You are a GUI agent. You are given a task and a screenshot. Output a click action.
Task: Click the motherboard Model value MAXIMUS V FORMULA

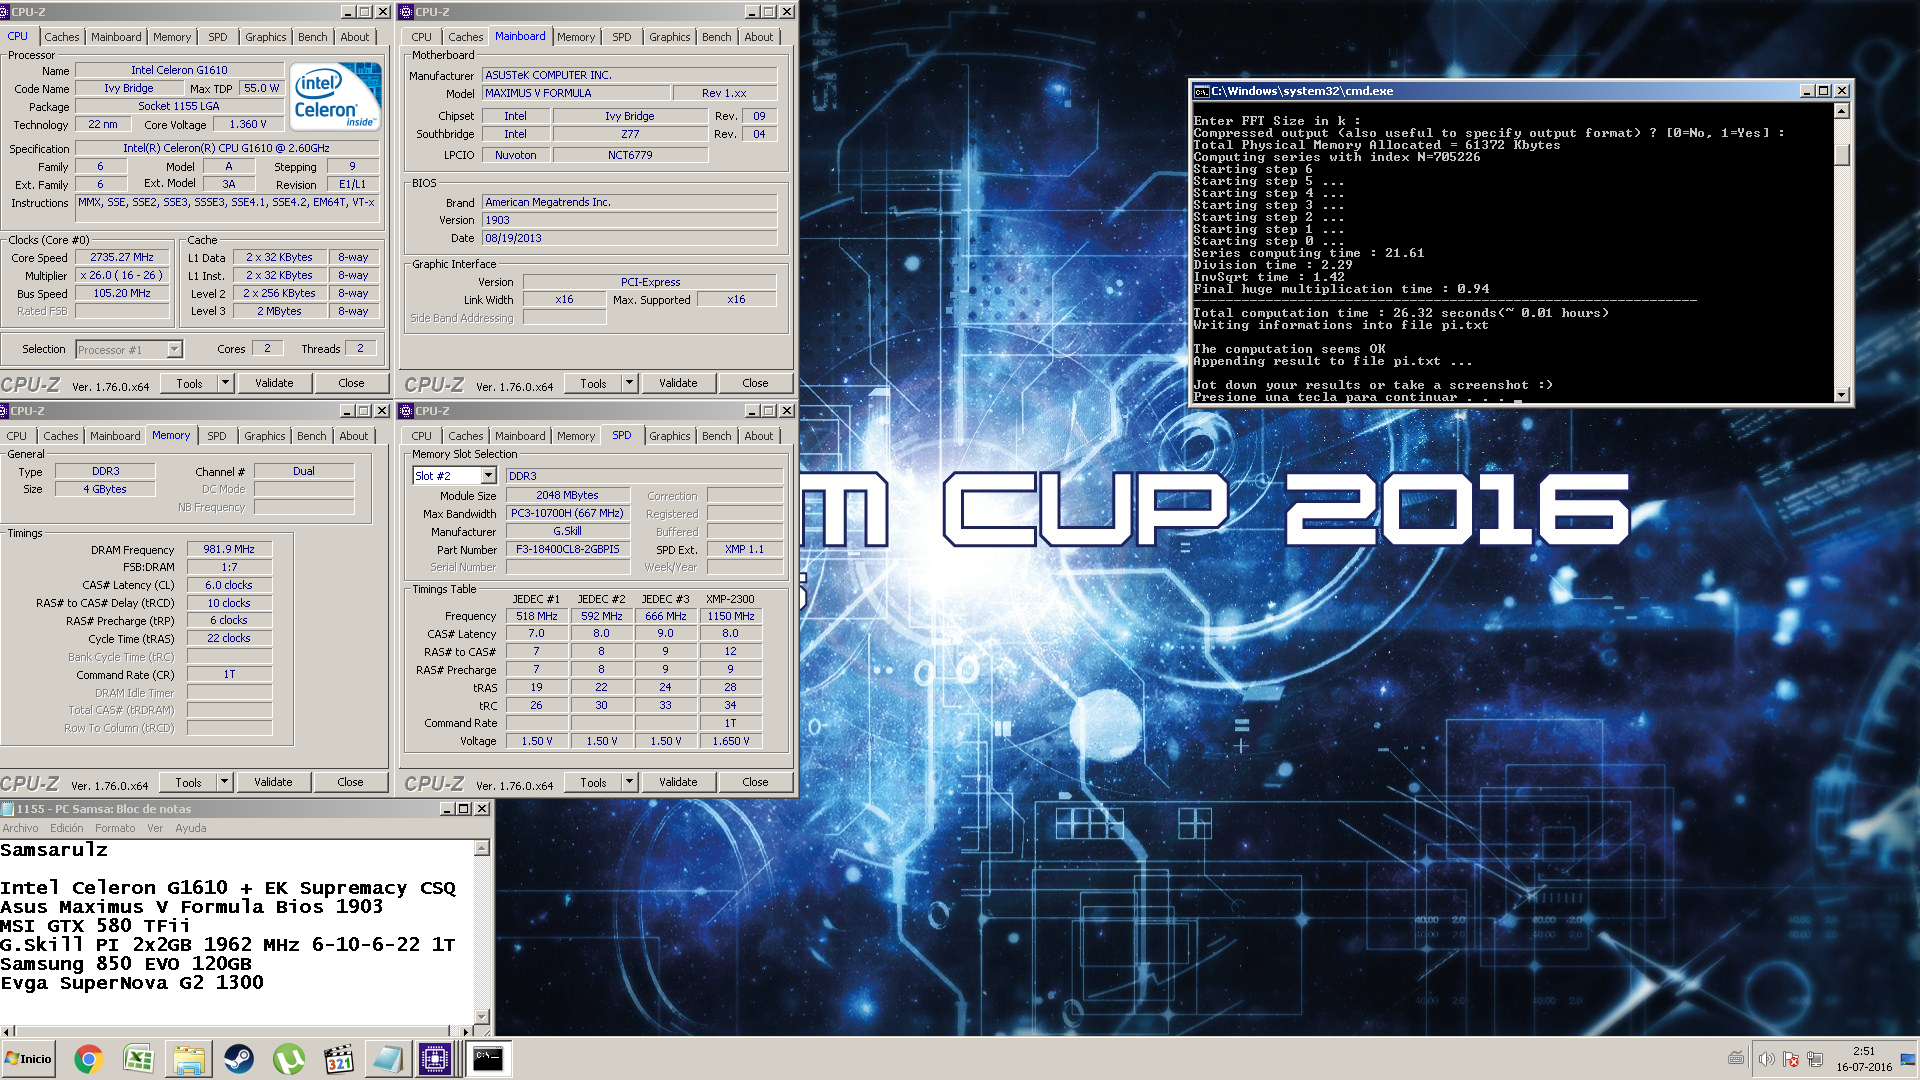(575, 93)
